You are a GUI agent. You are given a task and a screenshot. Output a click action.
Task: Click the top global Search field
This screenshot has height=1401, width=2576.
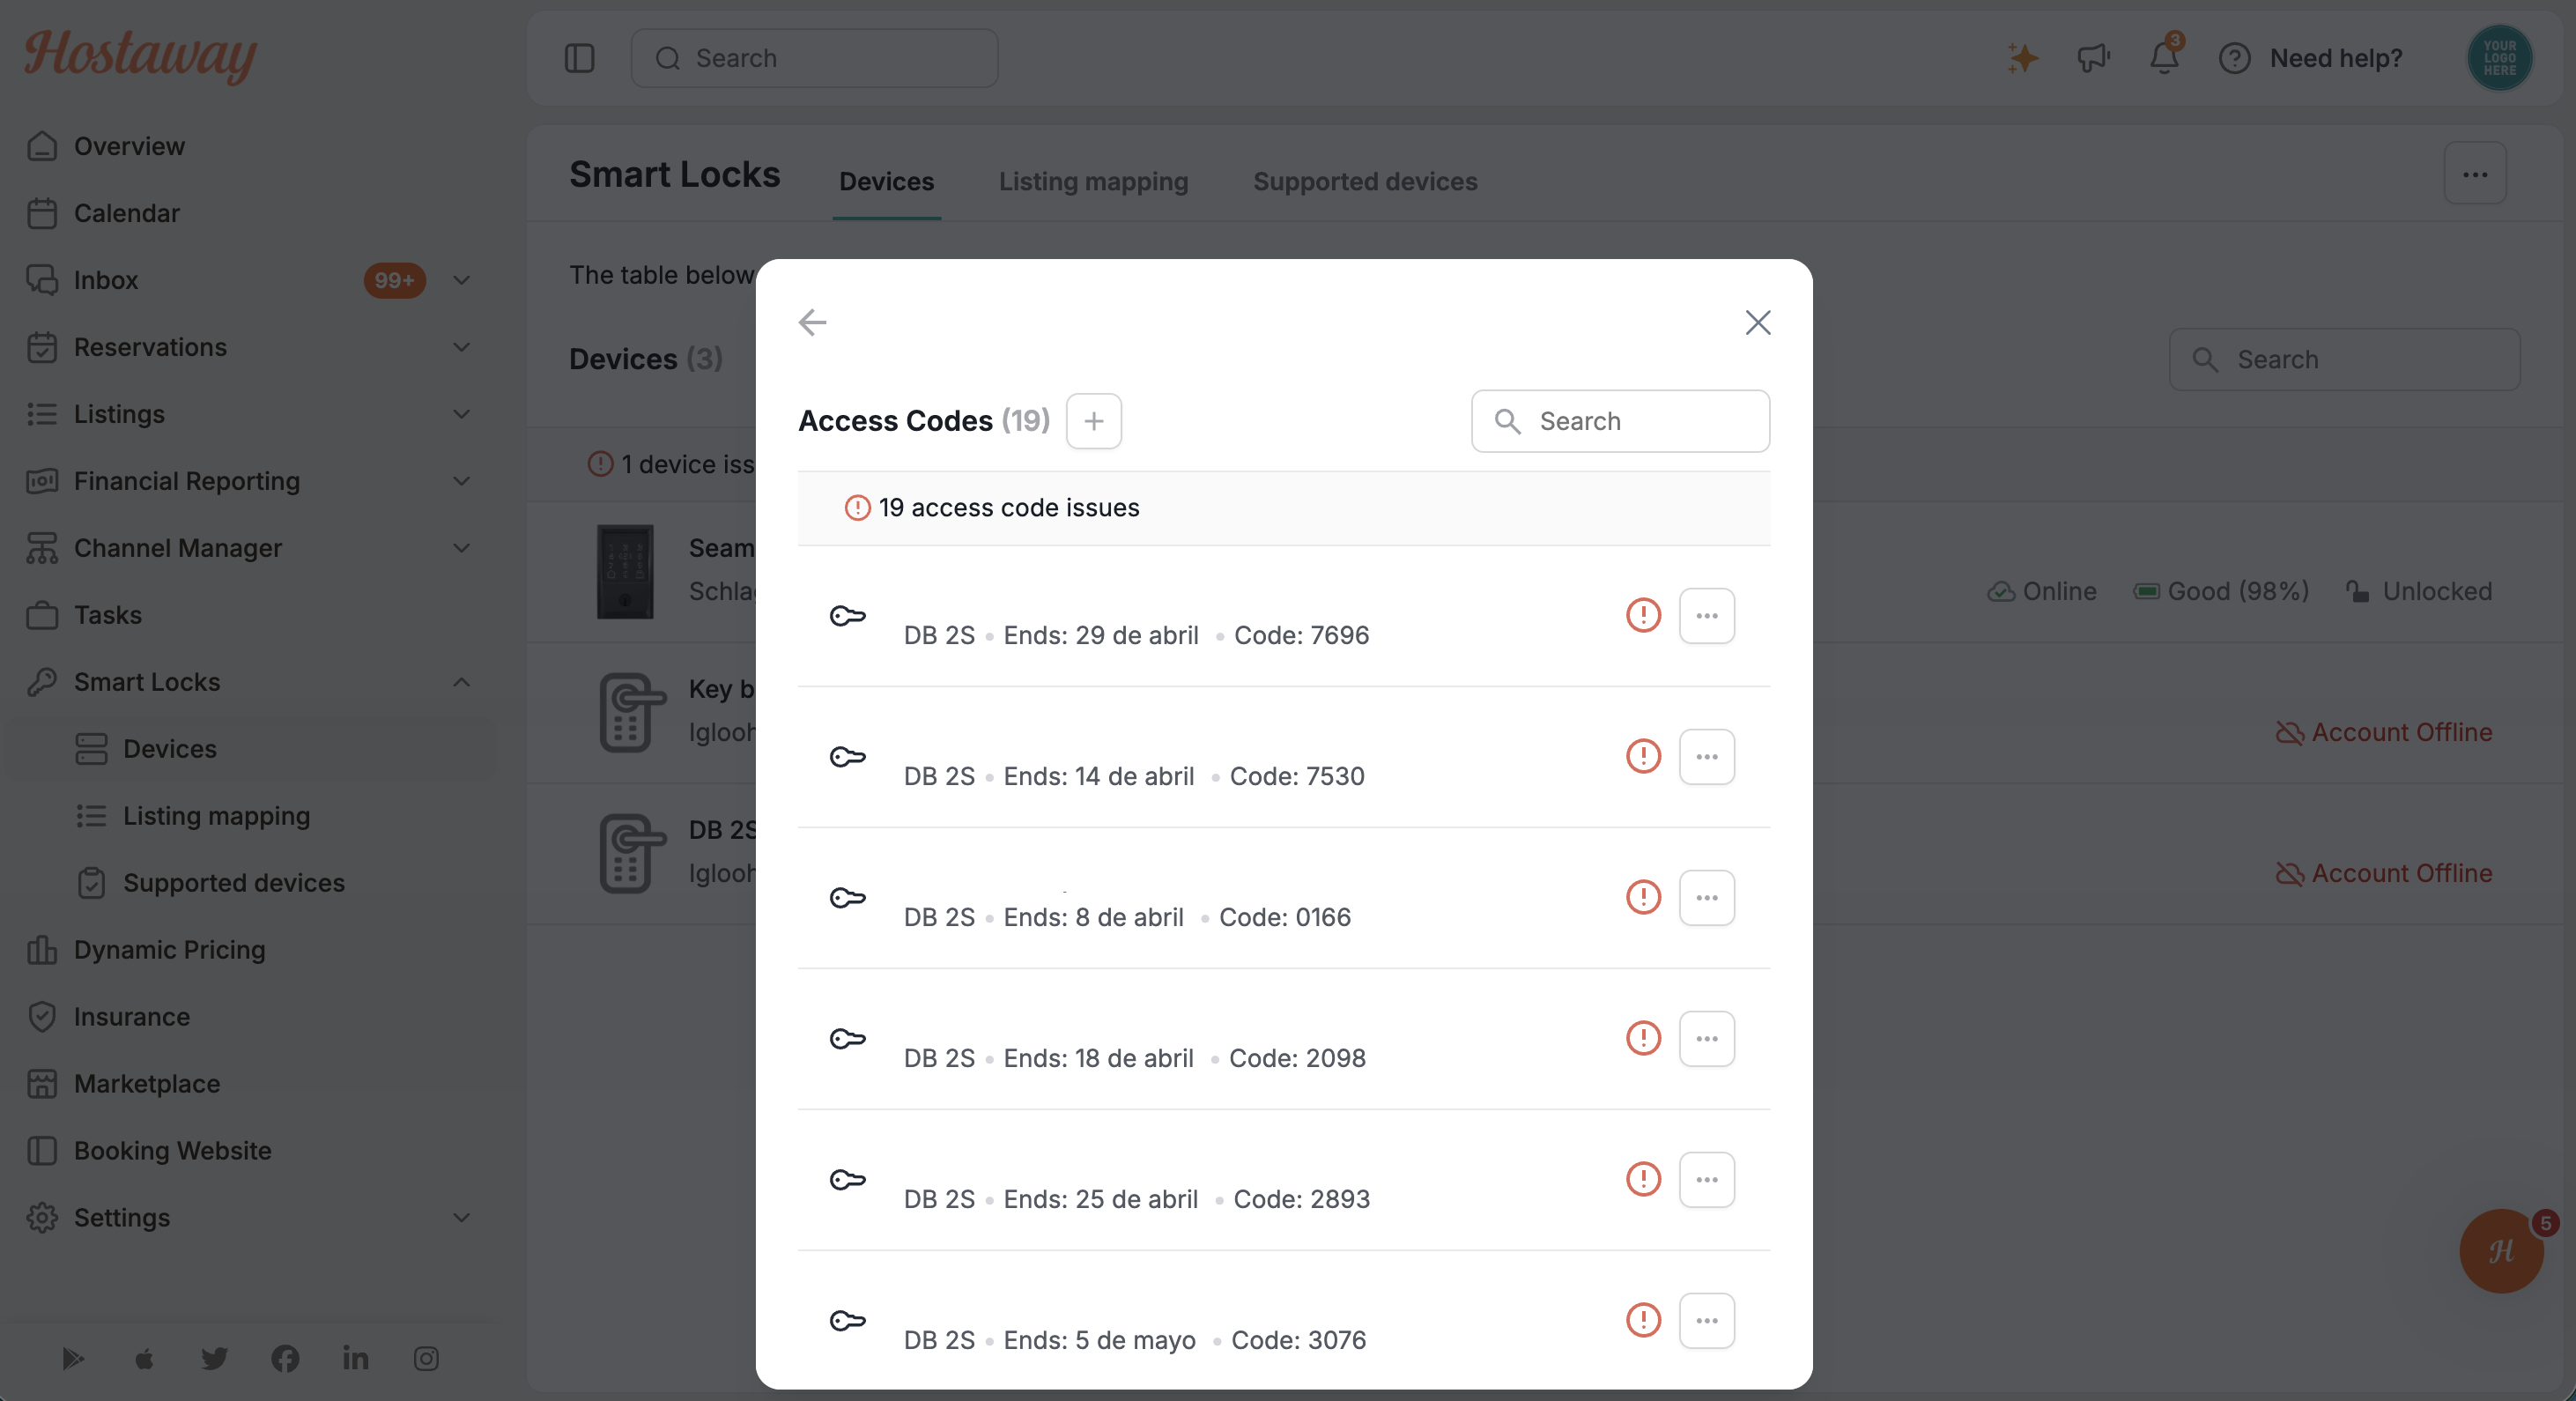(x=814, y=58)
